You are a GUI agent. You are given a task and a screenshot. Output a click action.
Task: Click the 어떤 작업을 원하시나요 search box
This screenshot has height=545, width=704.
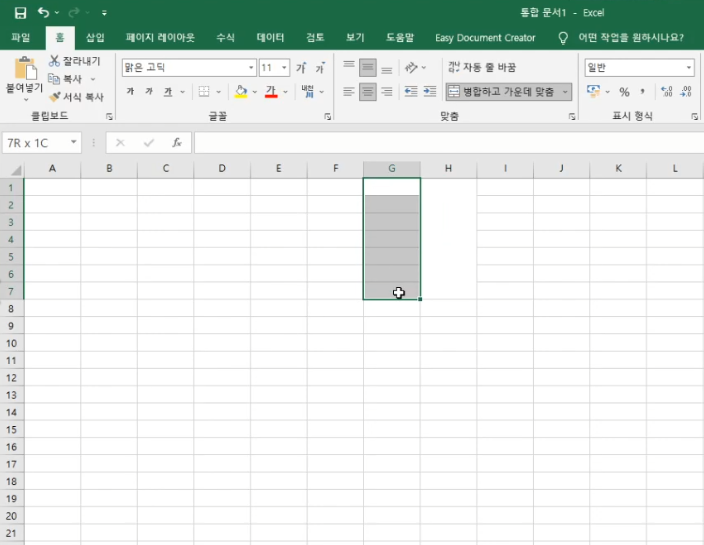[631, 37]
